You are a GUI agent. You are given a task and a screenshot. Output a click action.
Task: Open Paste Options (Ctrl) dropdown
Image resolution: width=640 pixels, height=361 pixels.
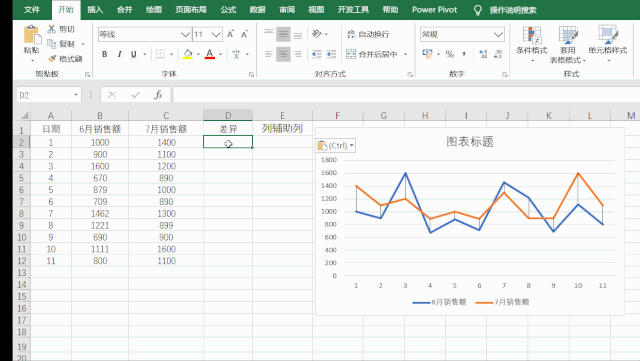click(x=336, y=145)
